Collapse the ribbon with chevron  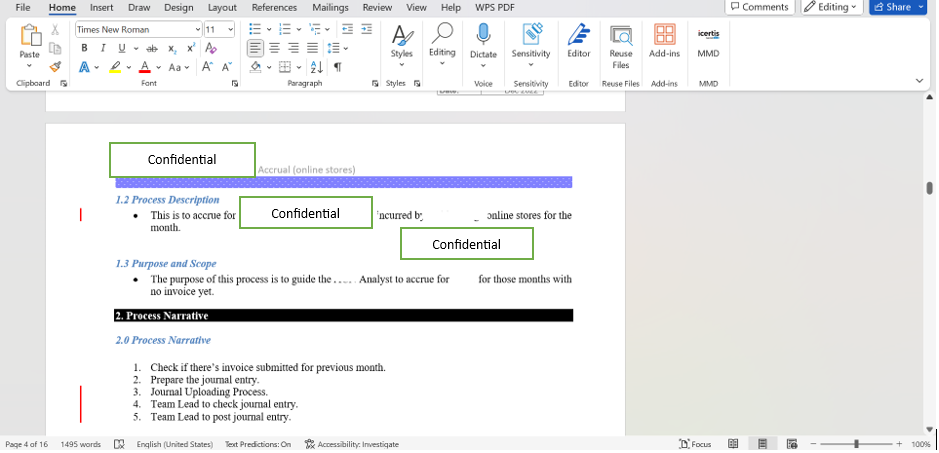[x=919, y=81]
